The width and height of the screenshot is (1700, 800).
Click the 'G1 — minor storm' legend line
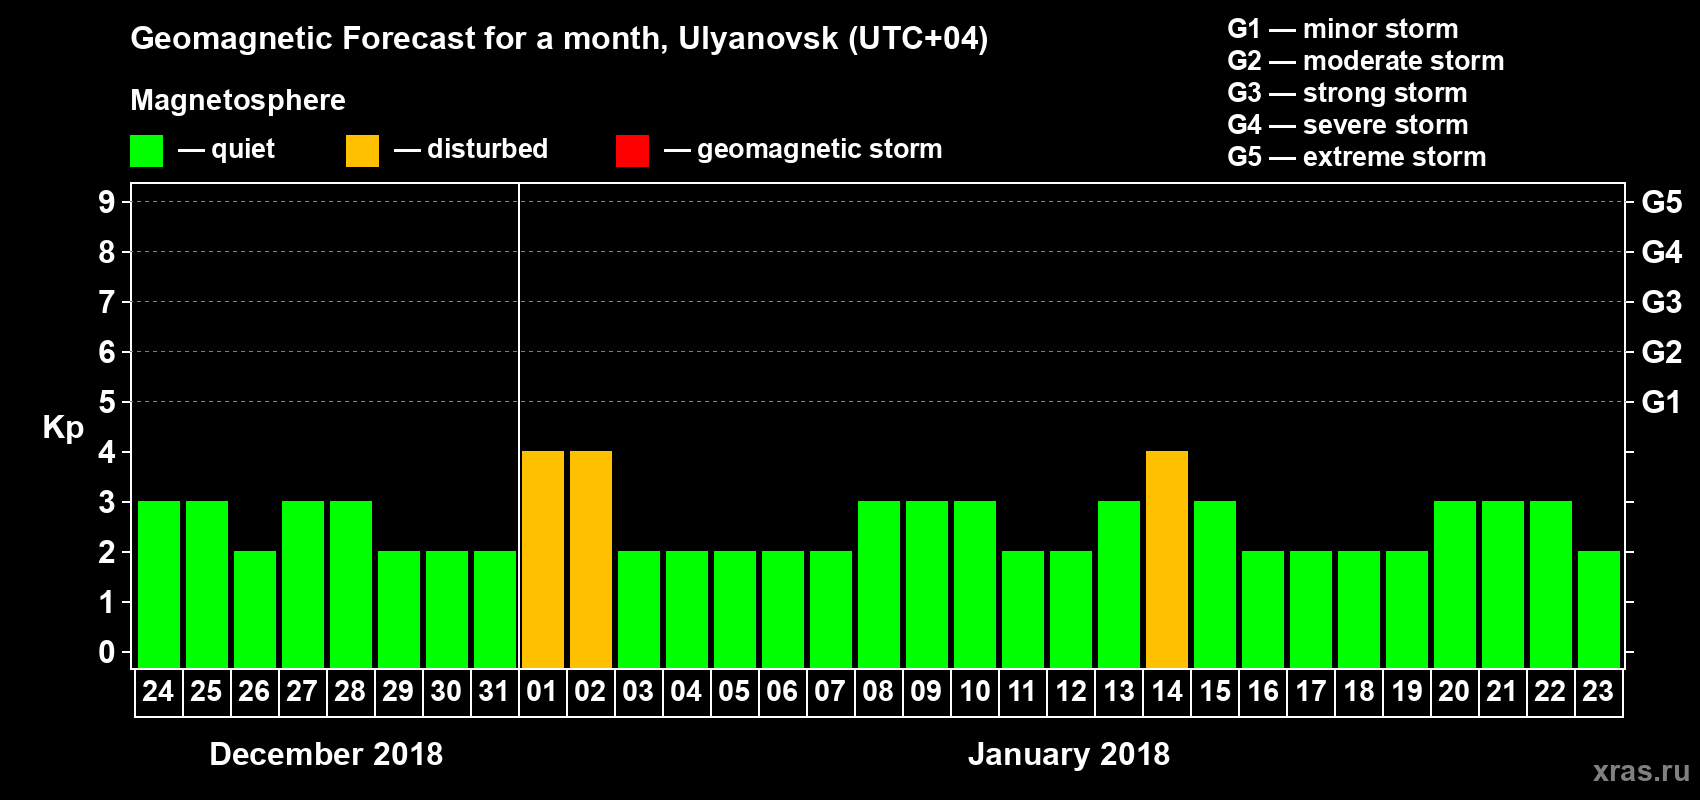[1343, 29]
